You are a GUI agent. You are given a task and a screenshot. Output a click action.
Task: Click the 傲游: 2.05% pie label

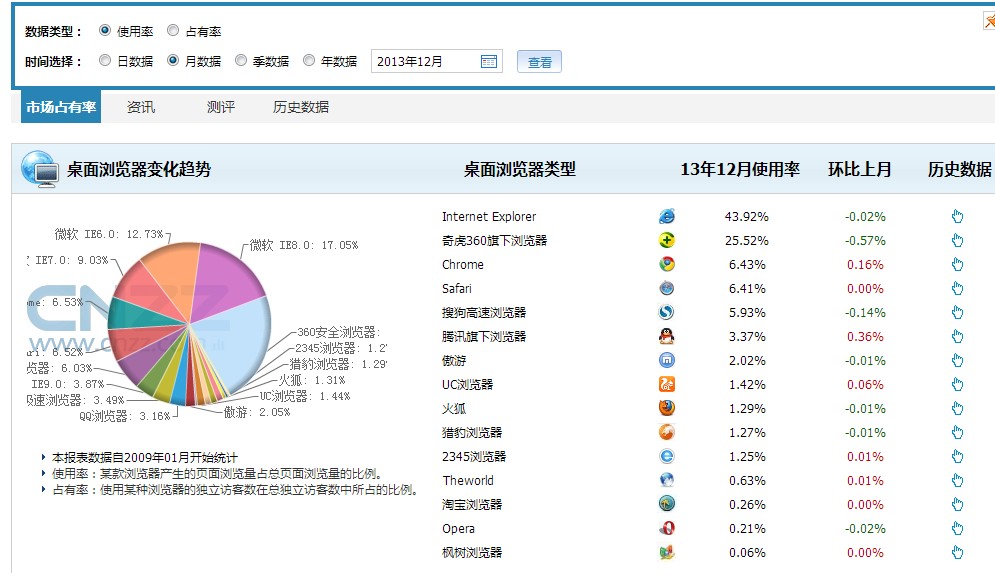256,412
